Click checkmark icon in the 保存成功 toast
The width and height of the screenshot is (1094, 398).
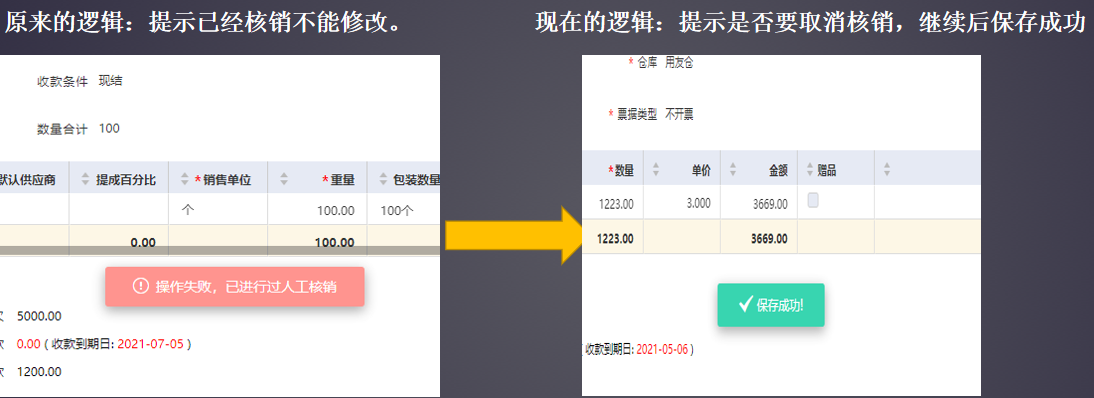coord(745,305)
